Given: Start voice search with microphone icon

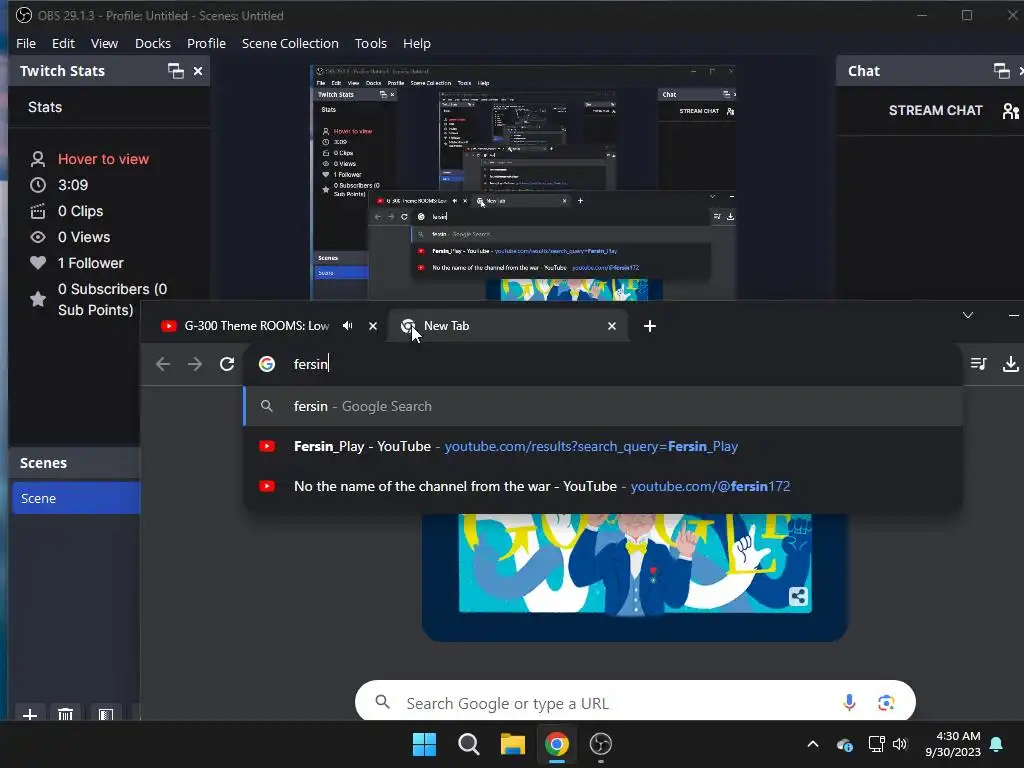Looking at the screenshot, I should coord(849,703).
